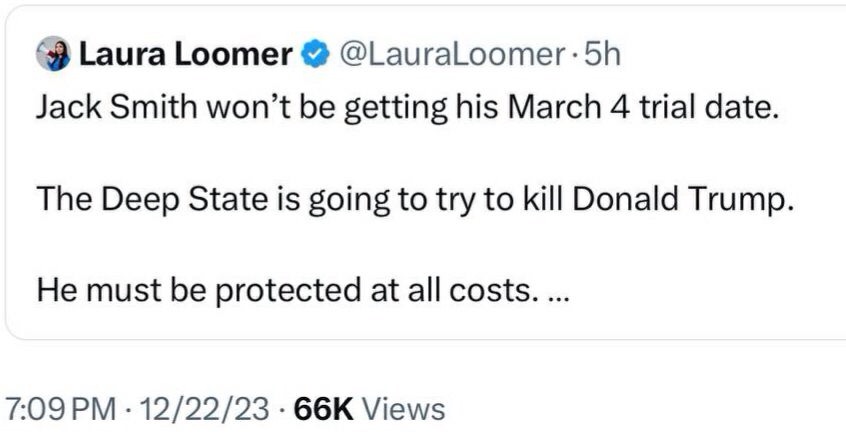Open the @LauraLoomer handle link

[x=452, y=56]
